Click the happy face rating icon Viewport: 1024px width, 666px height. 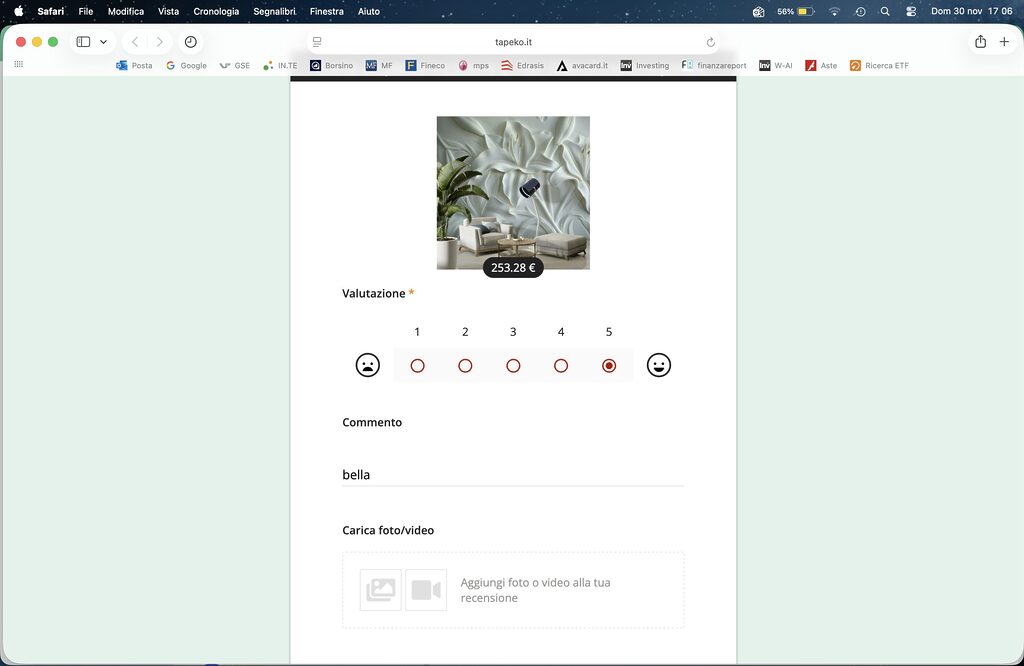(658, 366)
